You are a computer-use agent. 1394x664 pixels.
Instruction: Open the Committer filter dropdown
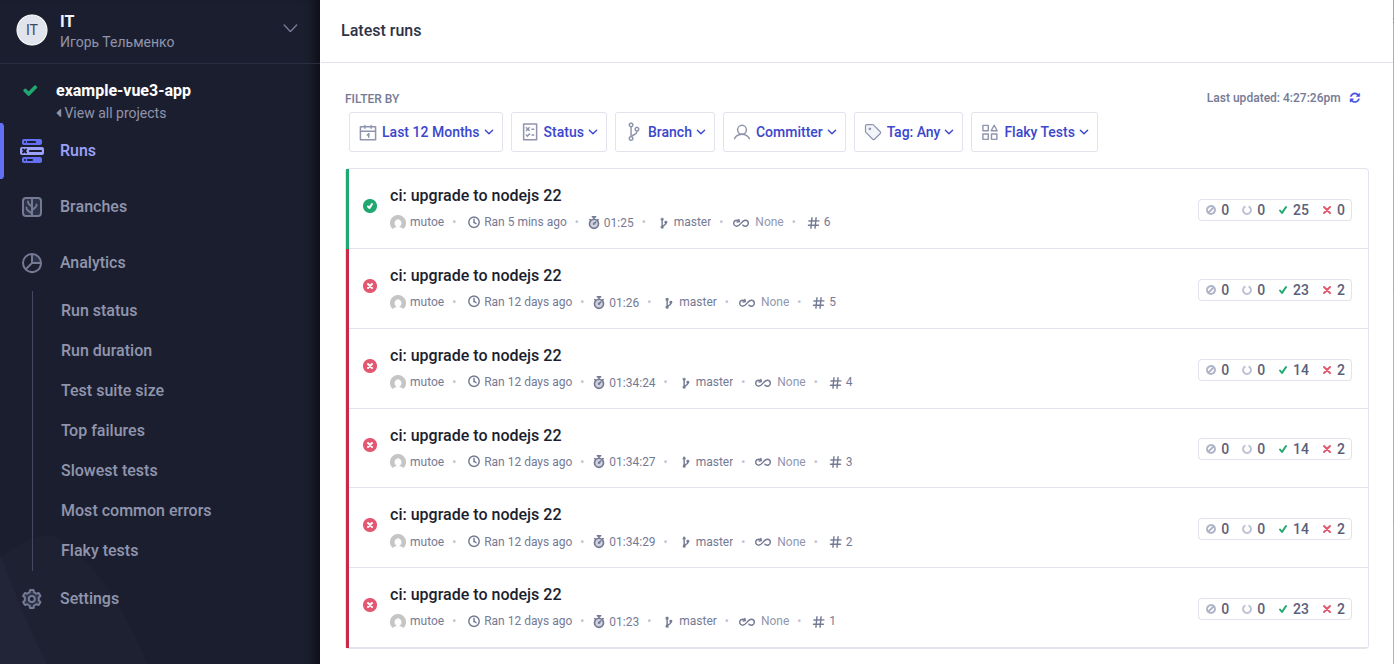pyautogui.click(x=784, y=132)
